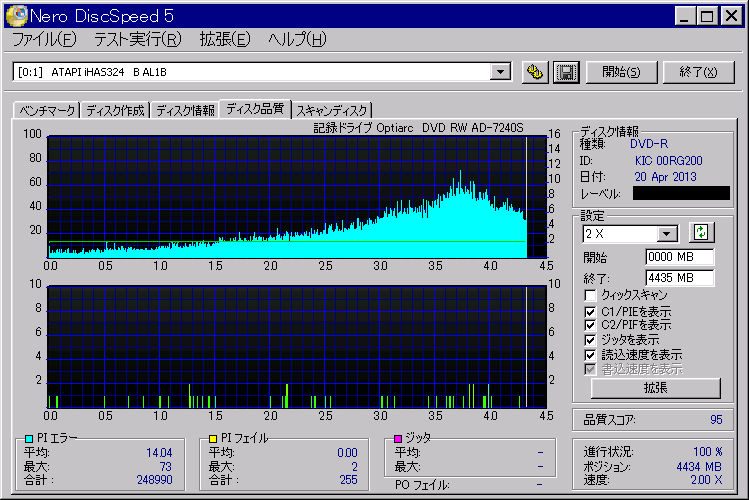Click the PI フェイル lower graph area
Image resolution: width=749 pixels, height=500 pixels.
(297, 347)
